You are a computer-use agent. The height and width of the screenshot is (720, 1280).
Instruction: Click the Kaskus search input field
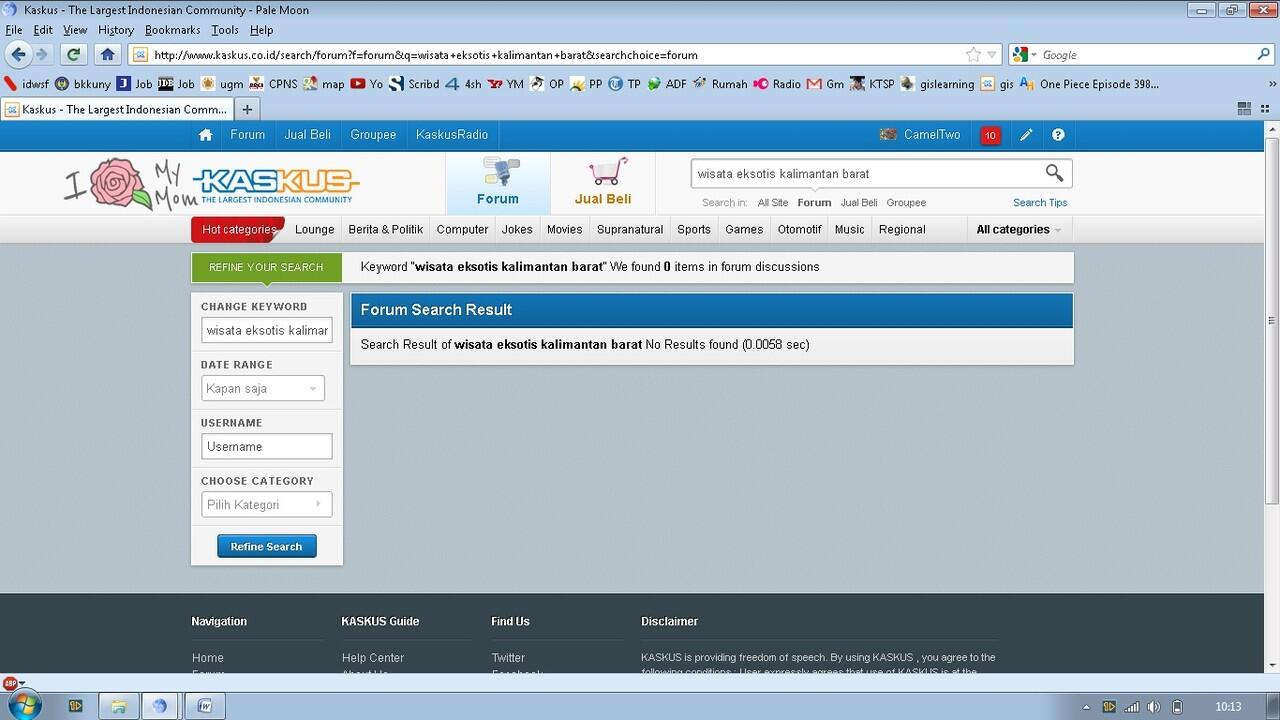866,174
